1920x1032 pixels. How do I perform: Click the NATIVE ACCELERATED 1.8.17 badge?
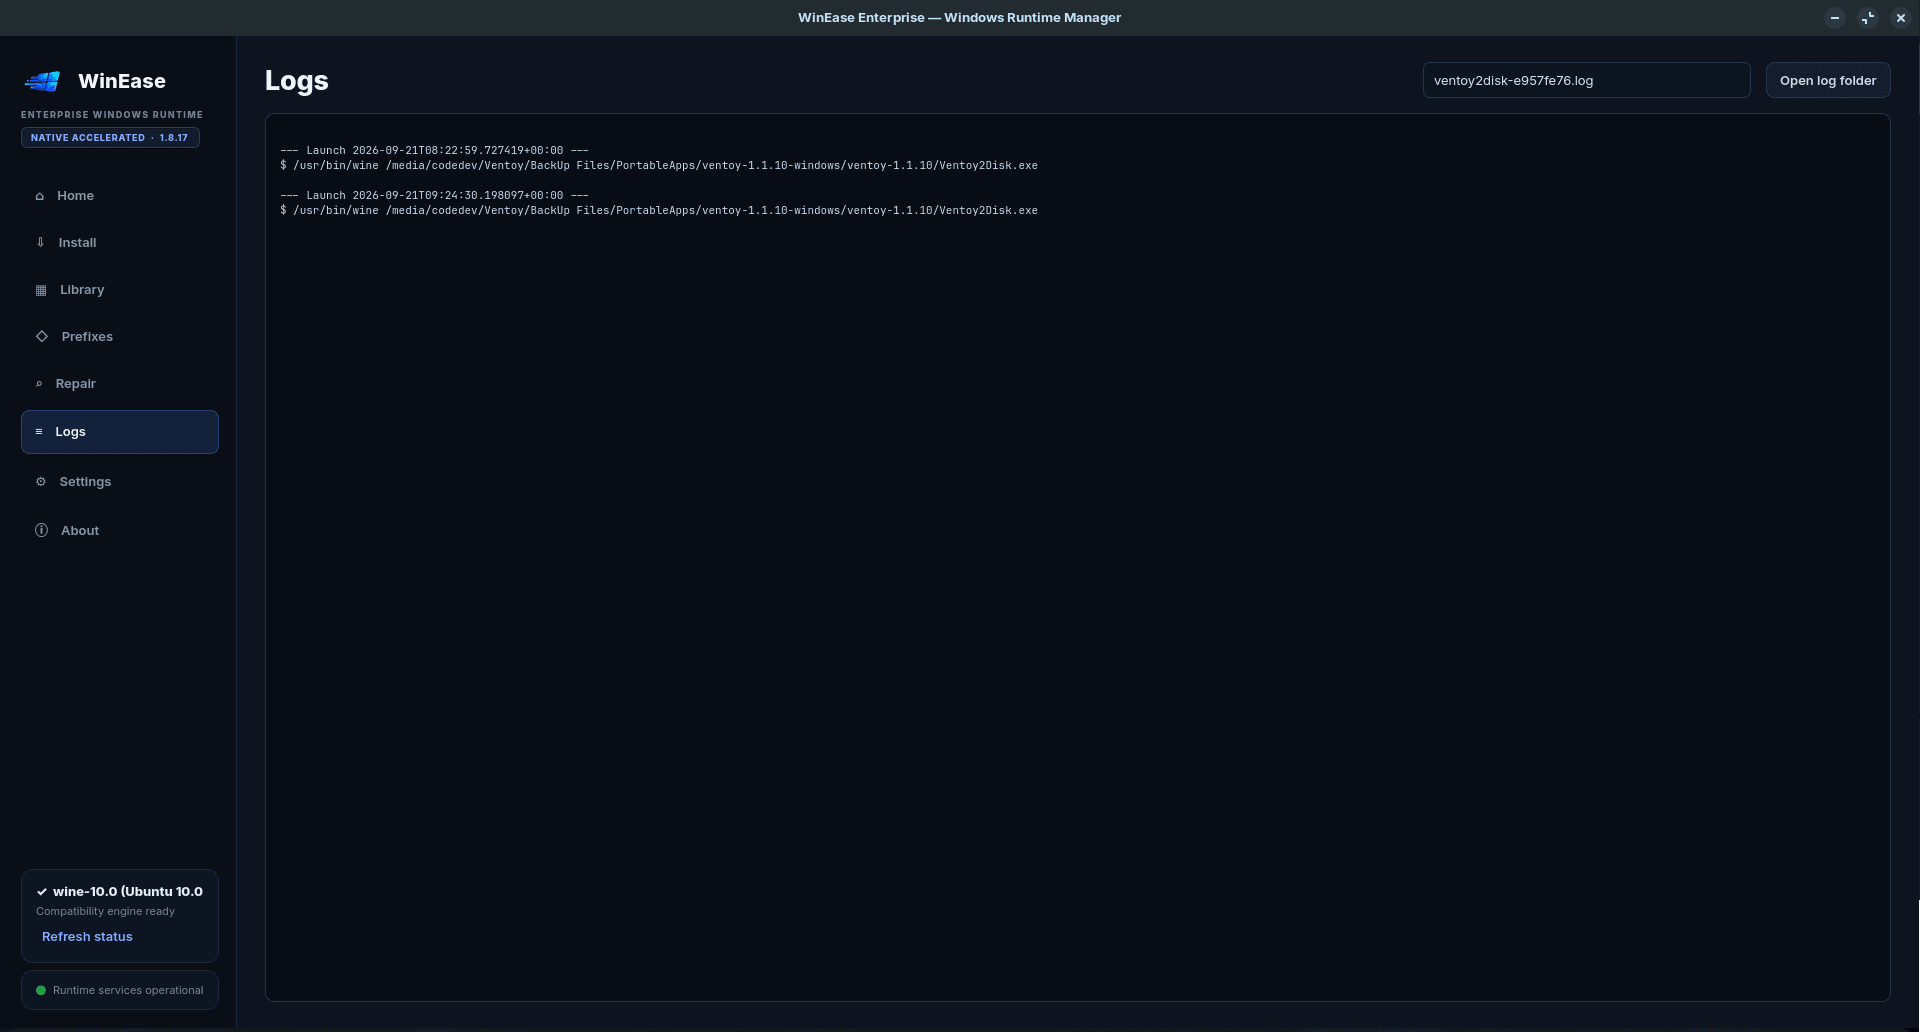110,138
